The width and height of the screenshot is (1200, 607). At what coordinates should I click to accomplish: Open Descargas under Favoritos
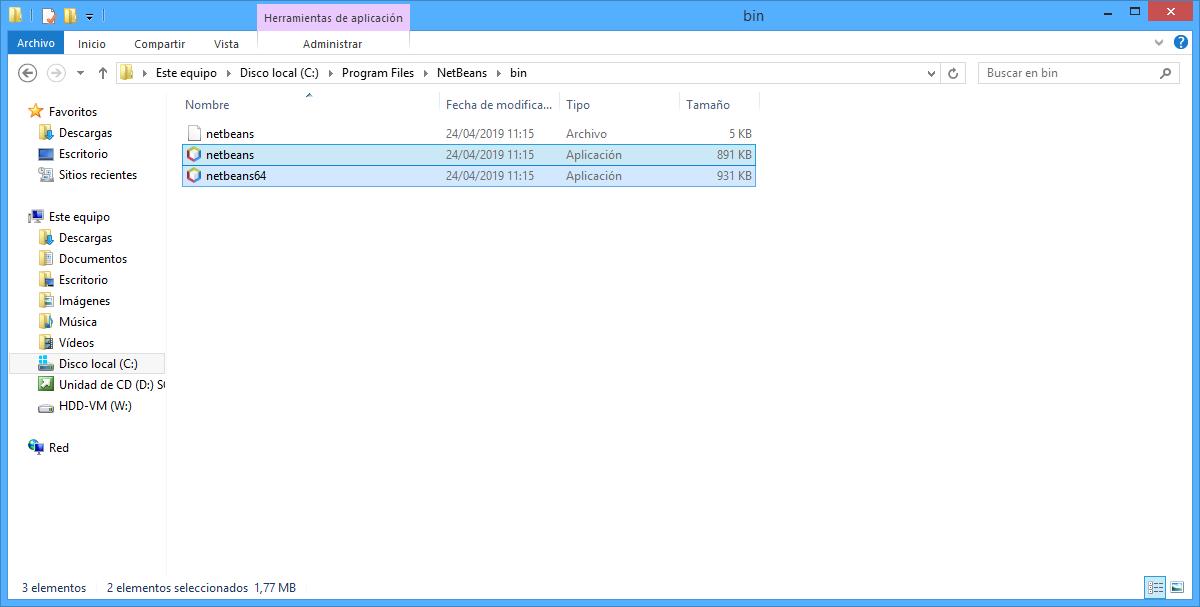click(85, 133)
